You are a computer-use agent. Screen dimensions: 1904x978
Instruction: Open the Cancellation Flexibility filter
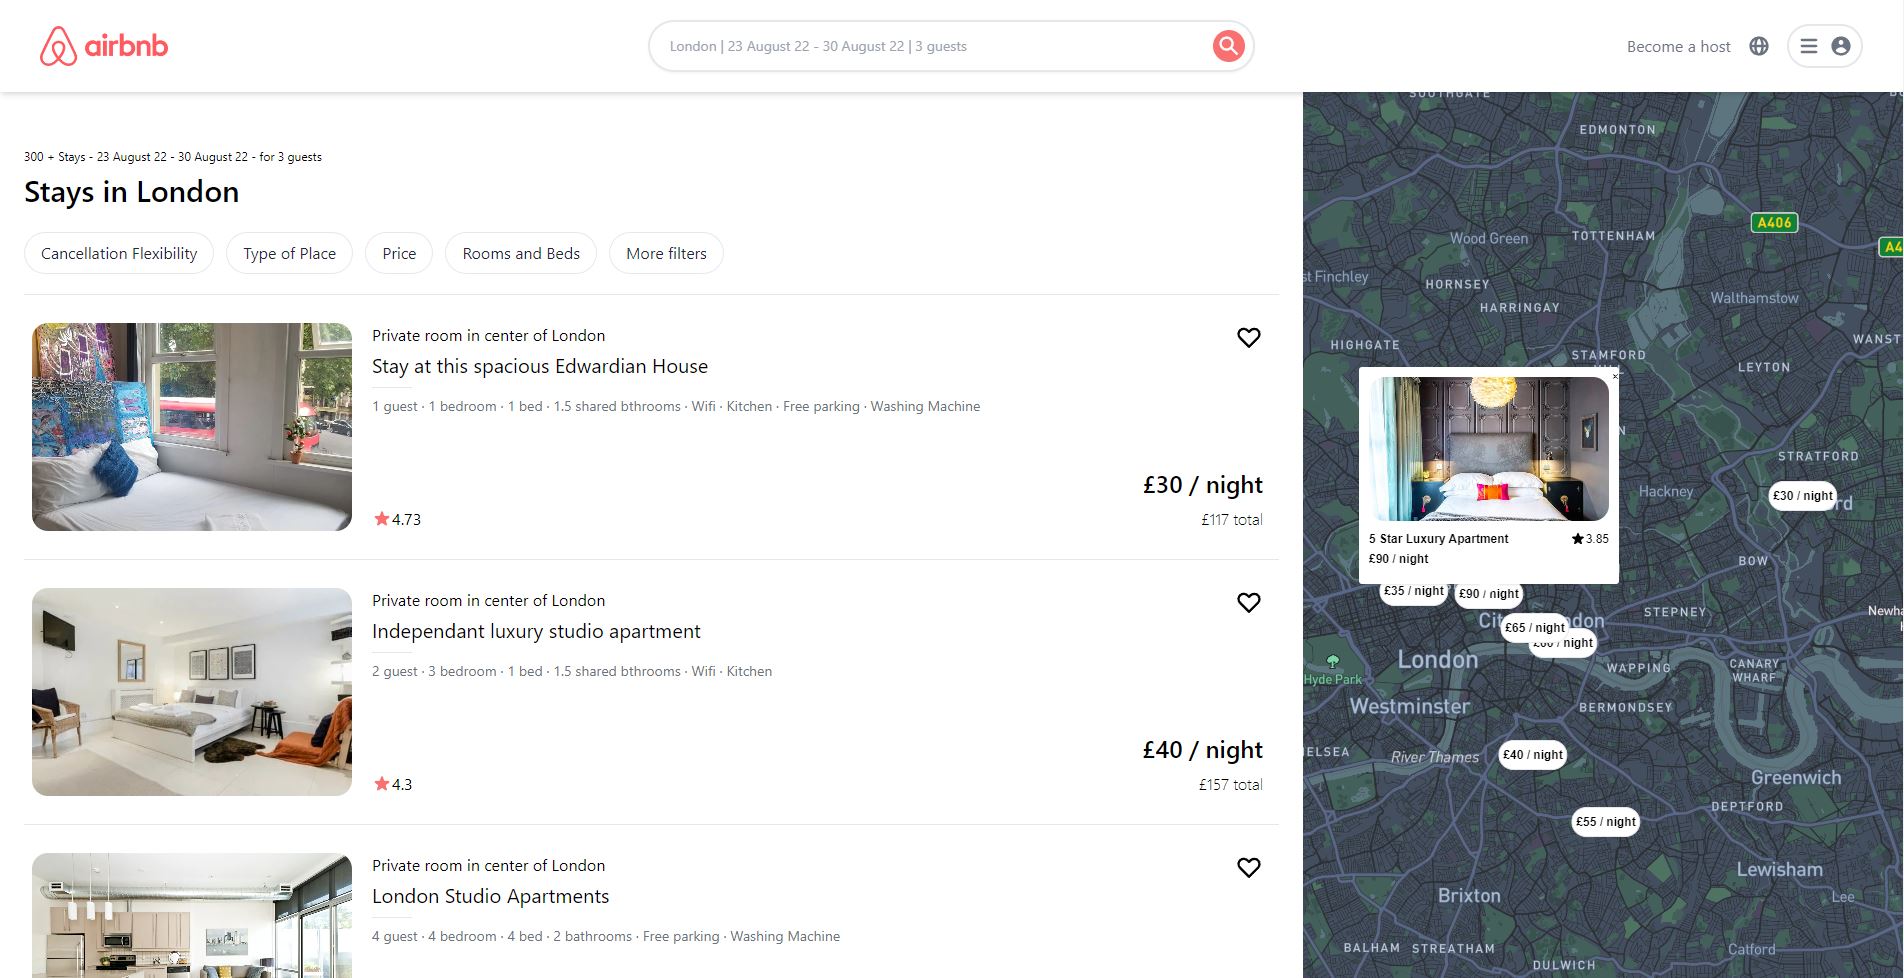click(118, 253)
